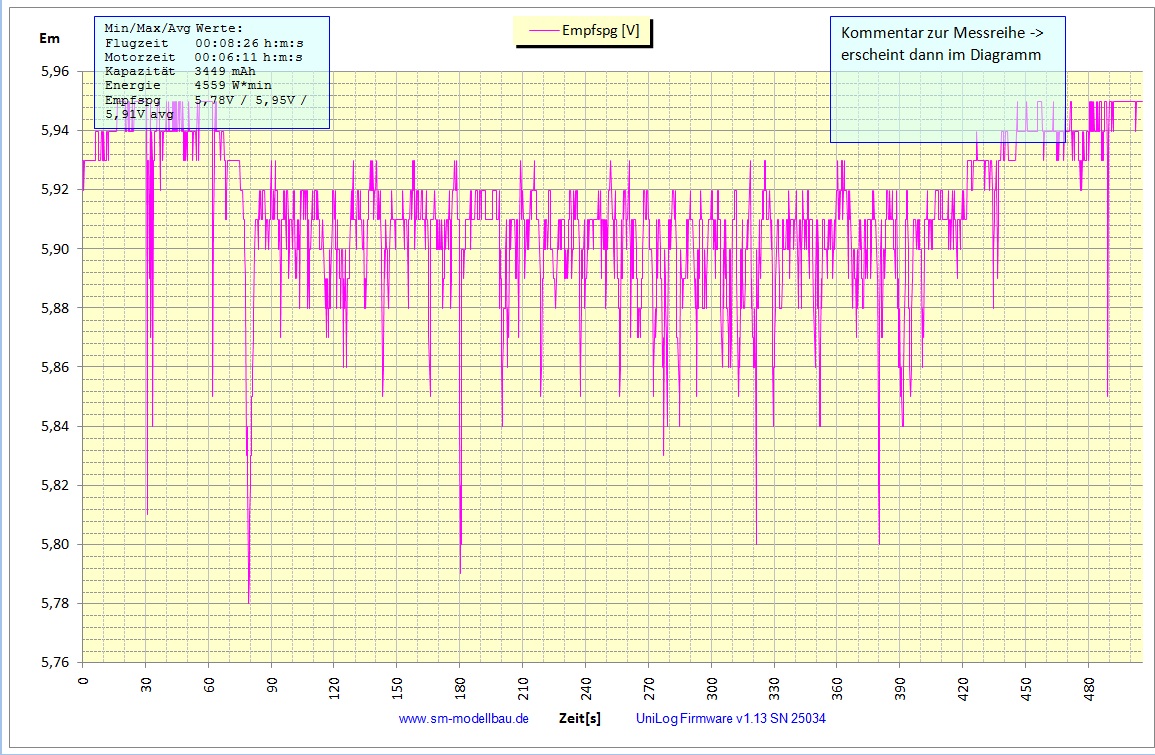
Task: Click the UniLog Firmware v1.13 SN 25034 text
Action: pyautogui.click(x=731, y=719)
